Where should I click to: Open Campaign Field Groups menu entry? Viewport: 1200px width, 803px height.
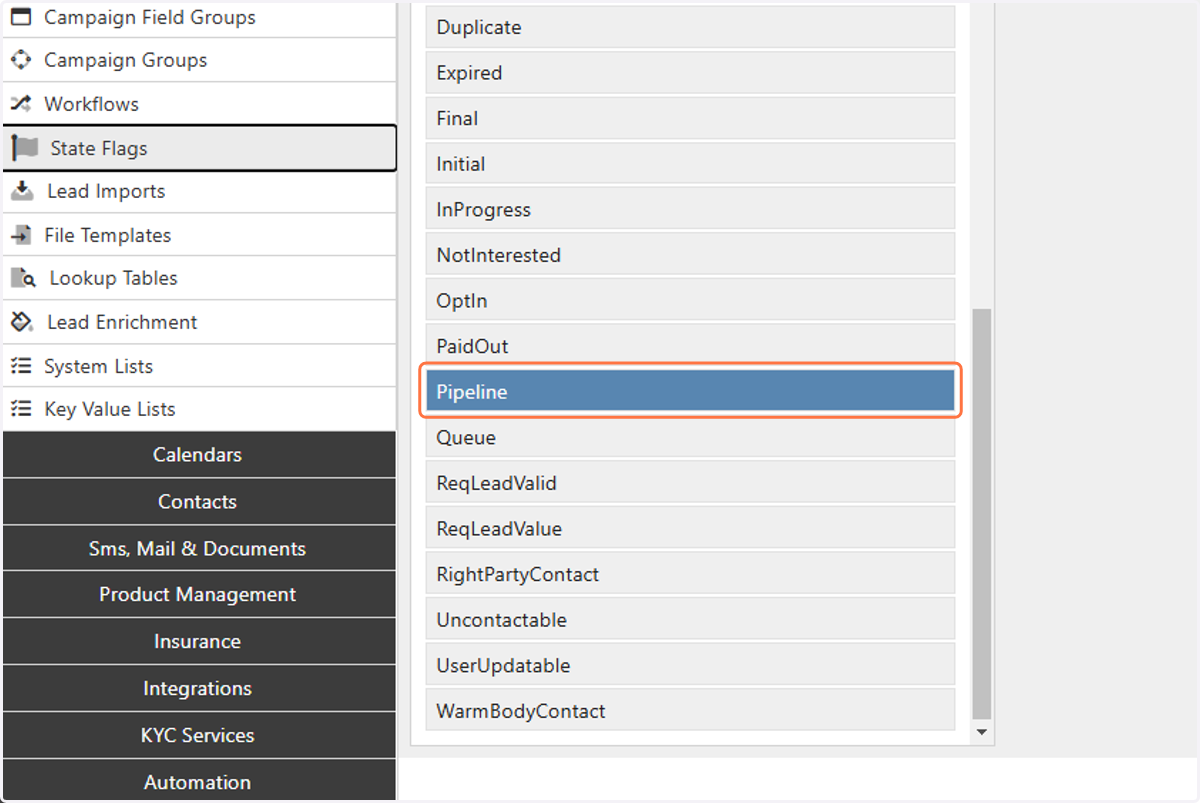[x=199, y=17]
